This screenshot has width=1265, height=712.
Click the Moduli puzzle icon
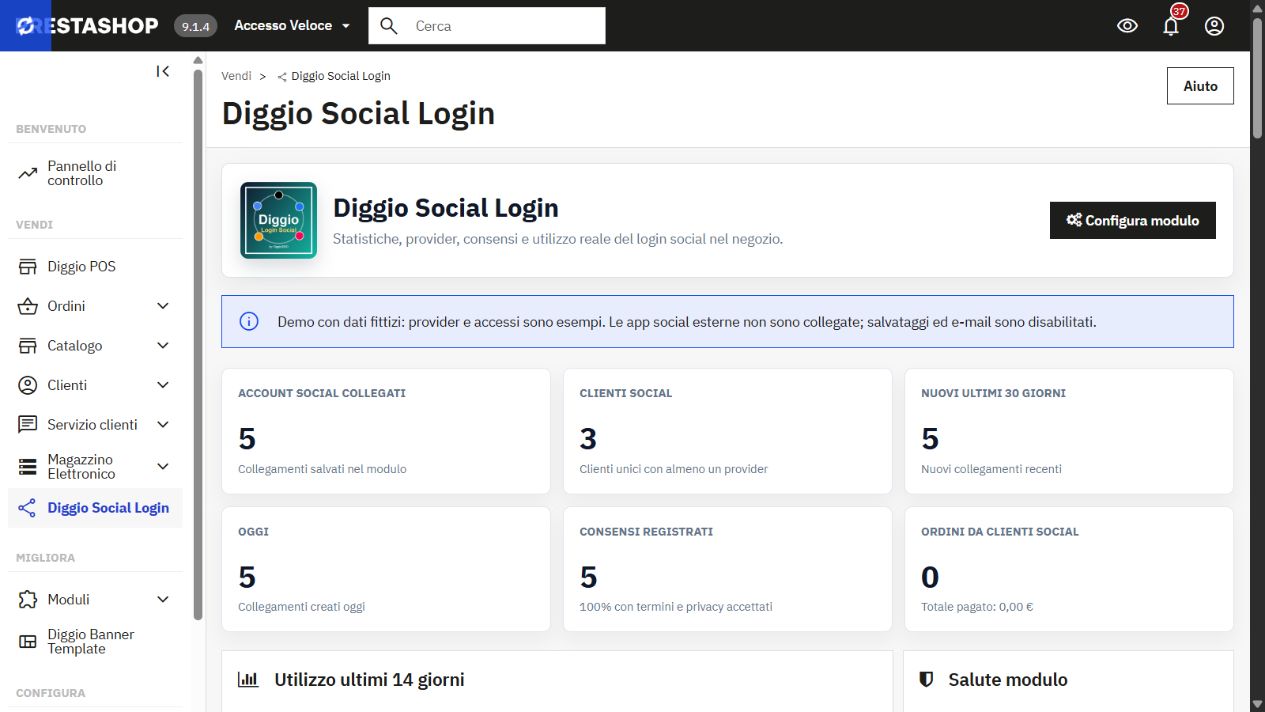click(x=28, y=600)
